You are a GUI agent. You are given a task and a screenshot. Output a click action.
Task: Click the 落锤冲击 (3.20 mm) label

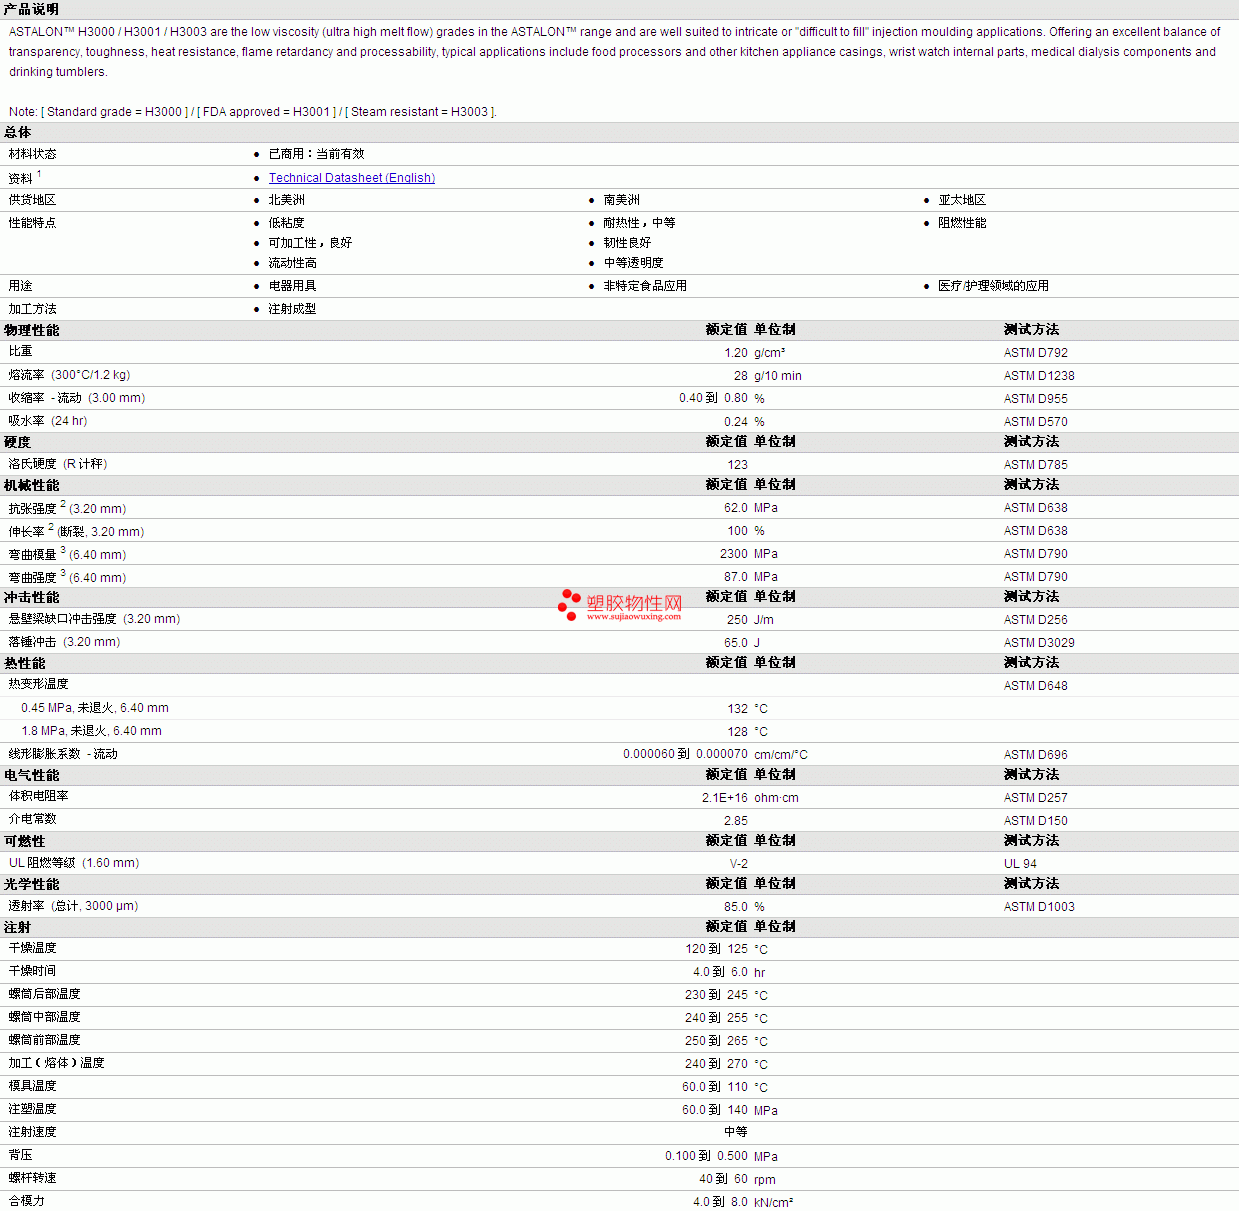coord(65,642)
